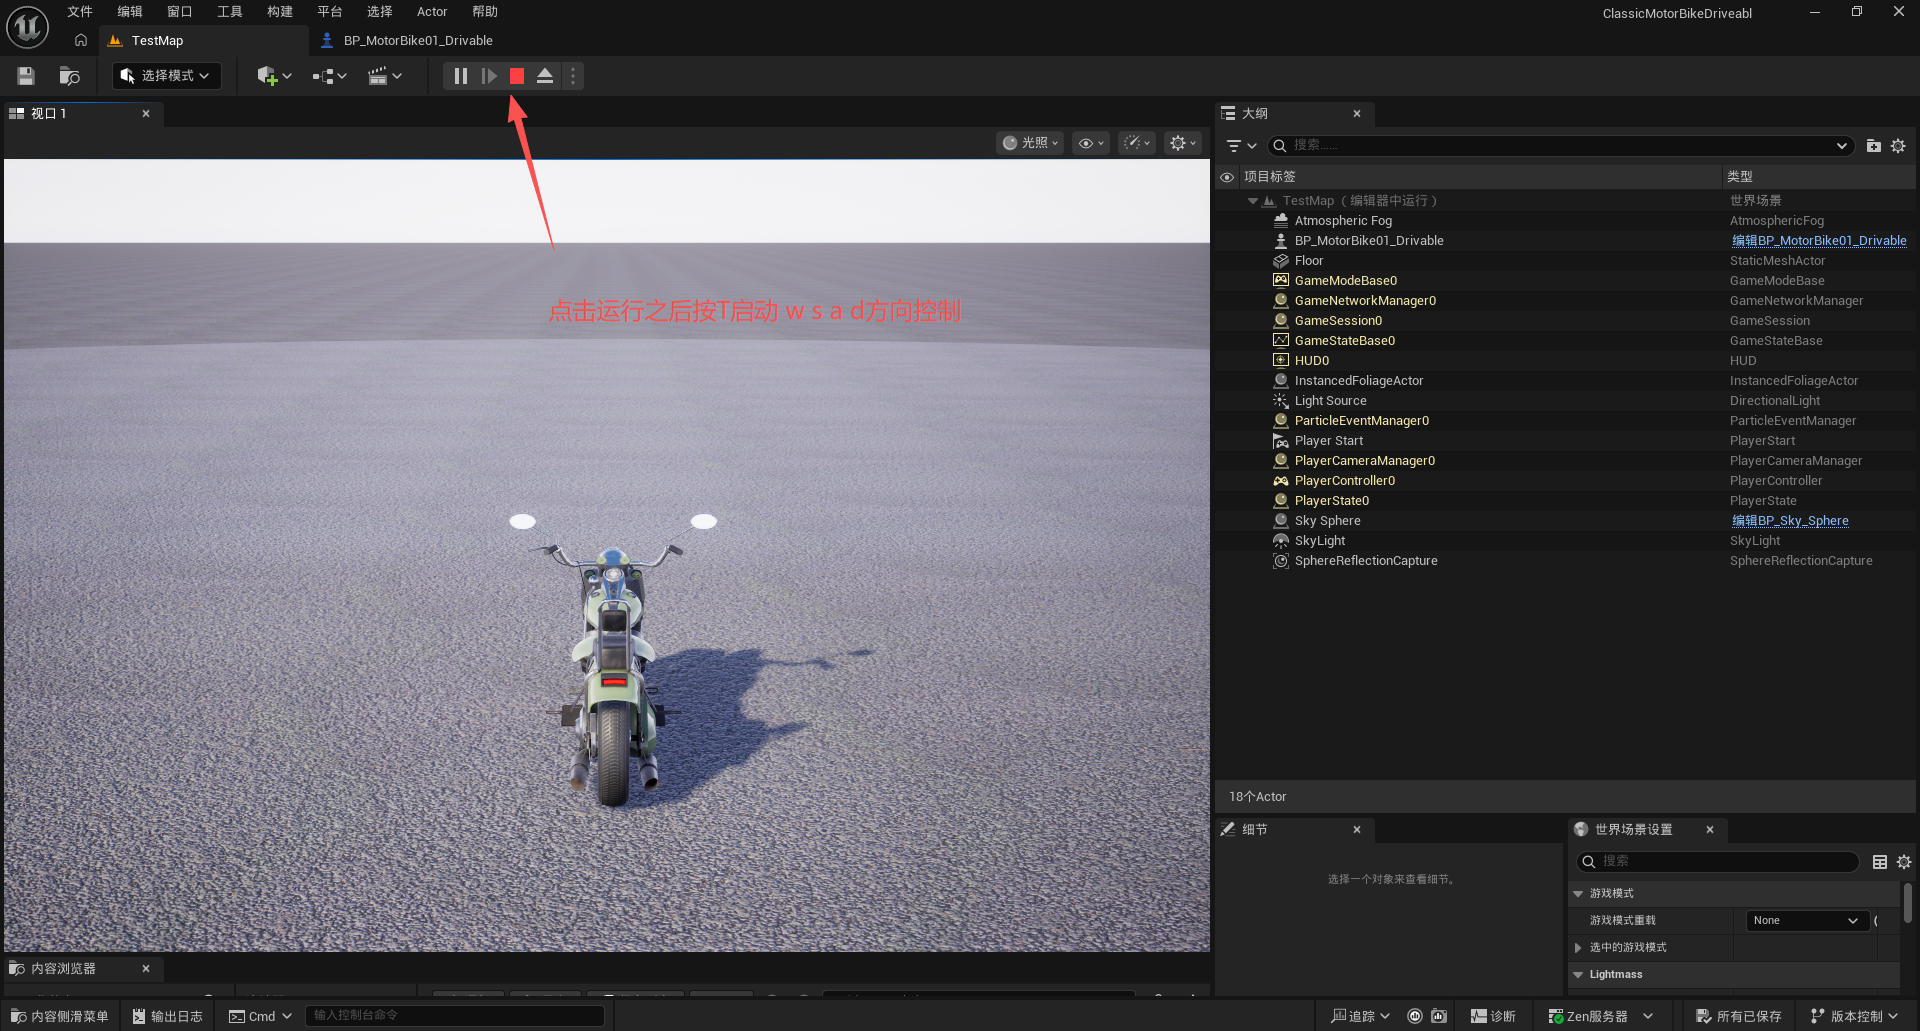Open the viewport lighting view mode dropdown

[x=1030, y=143]
